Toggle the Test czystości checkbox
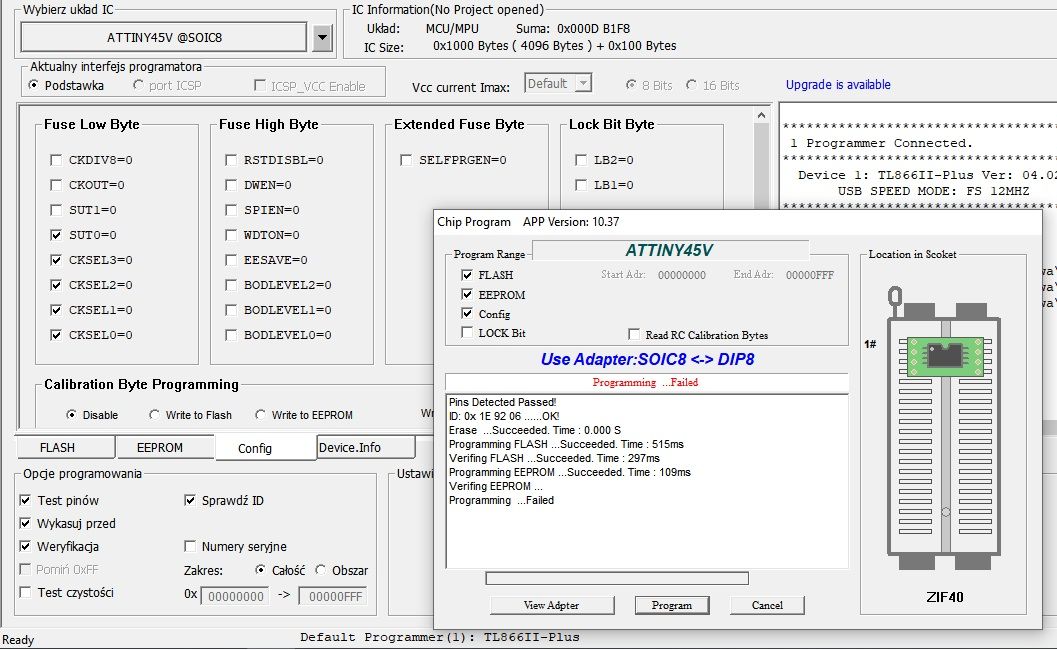Viewport: 1057px width, 650px height. click(25, 592)
